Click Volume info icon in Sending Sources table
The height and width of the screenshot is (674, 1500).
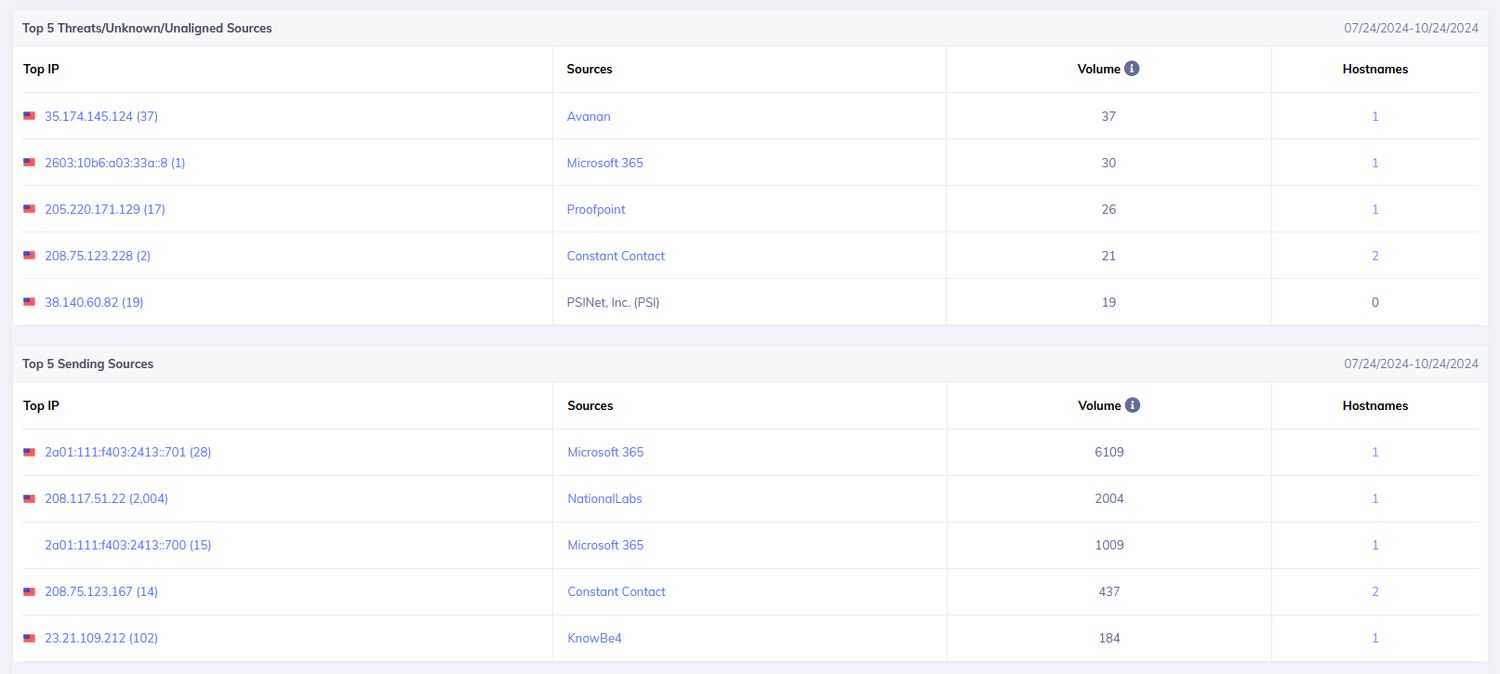click(x=1132, y=405)
